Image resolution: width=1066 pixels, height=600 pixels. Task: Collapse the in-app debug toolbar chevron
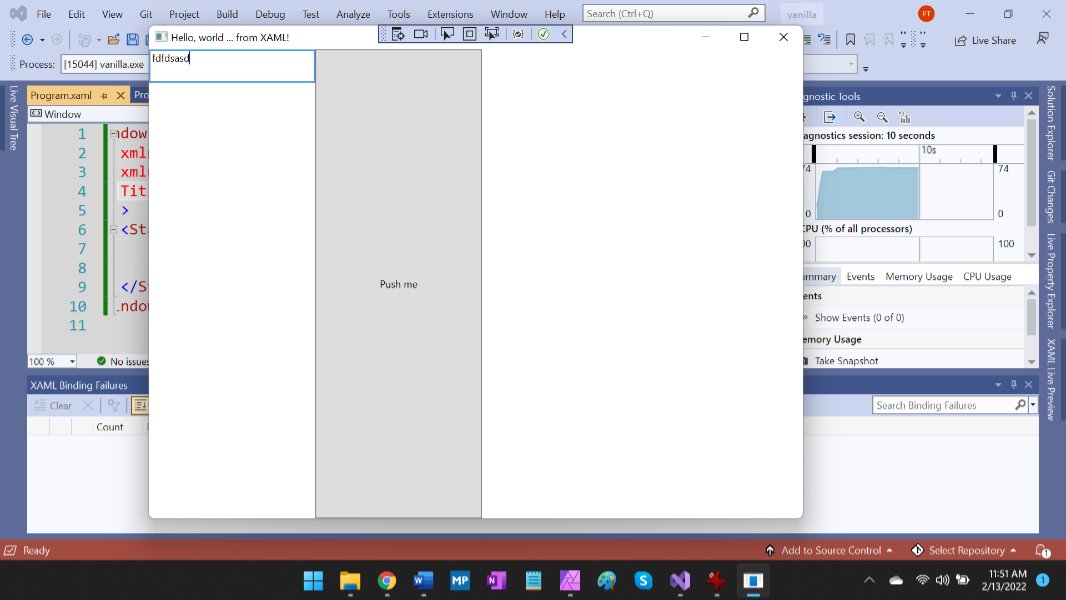564,34
